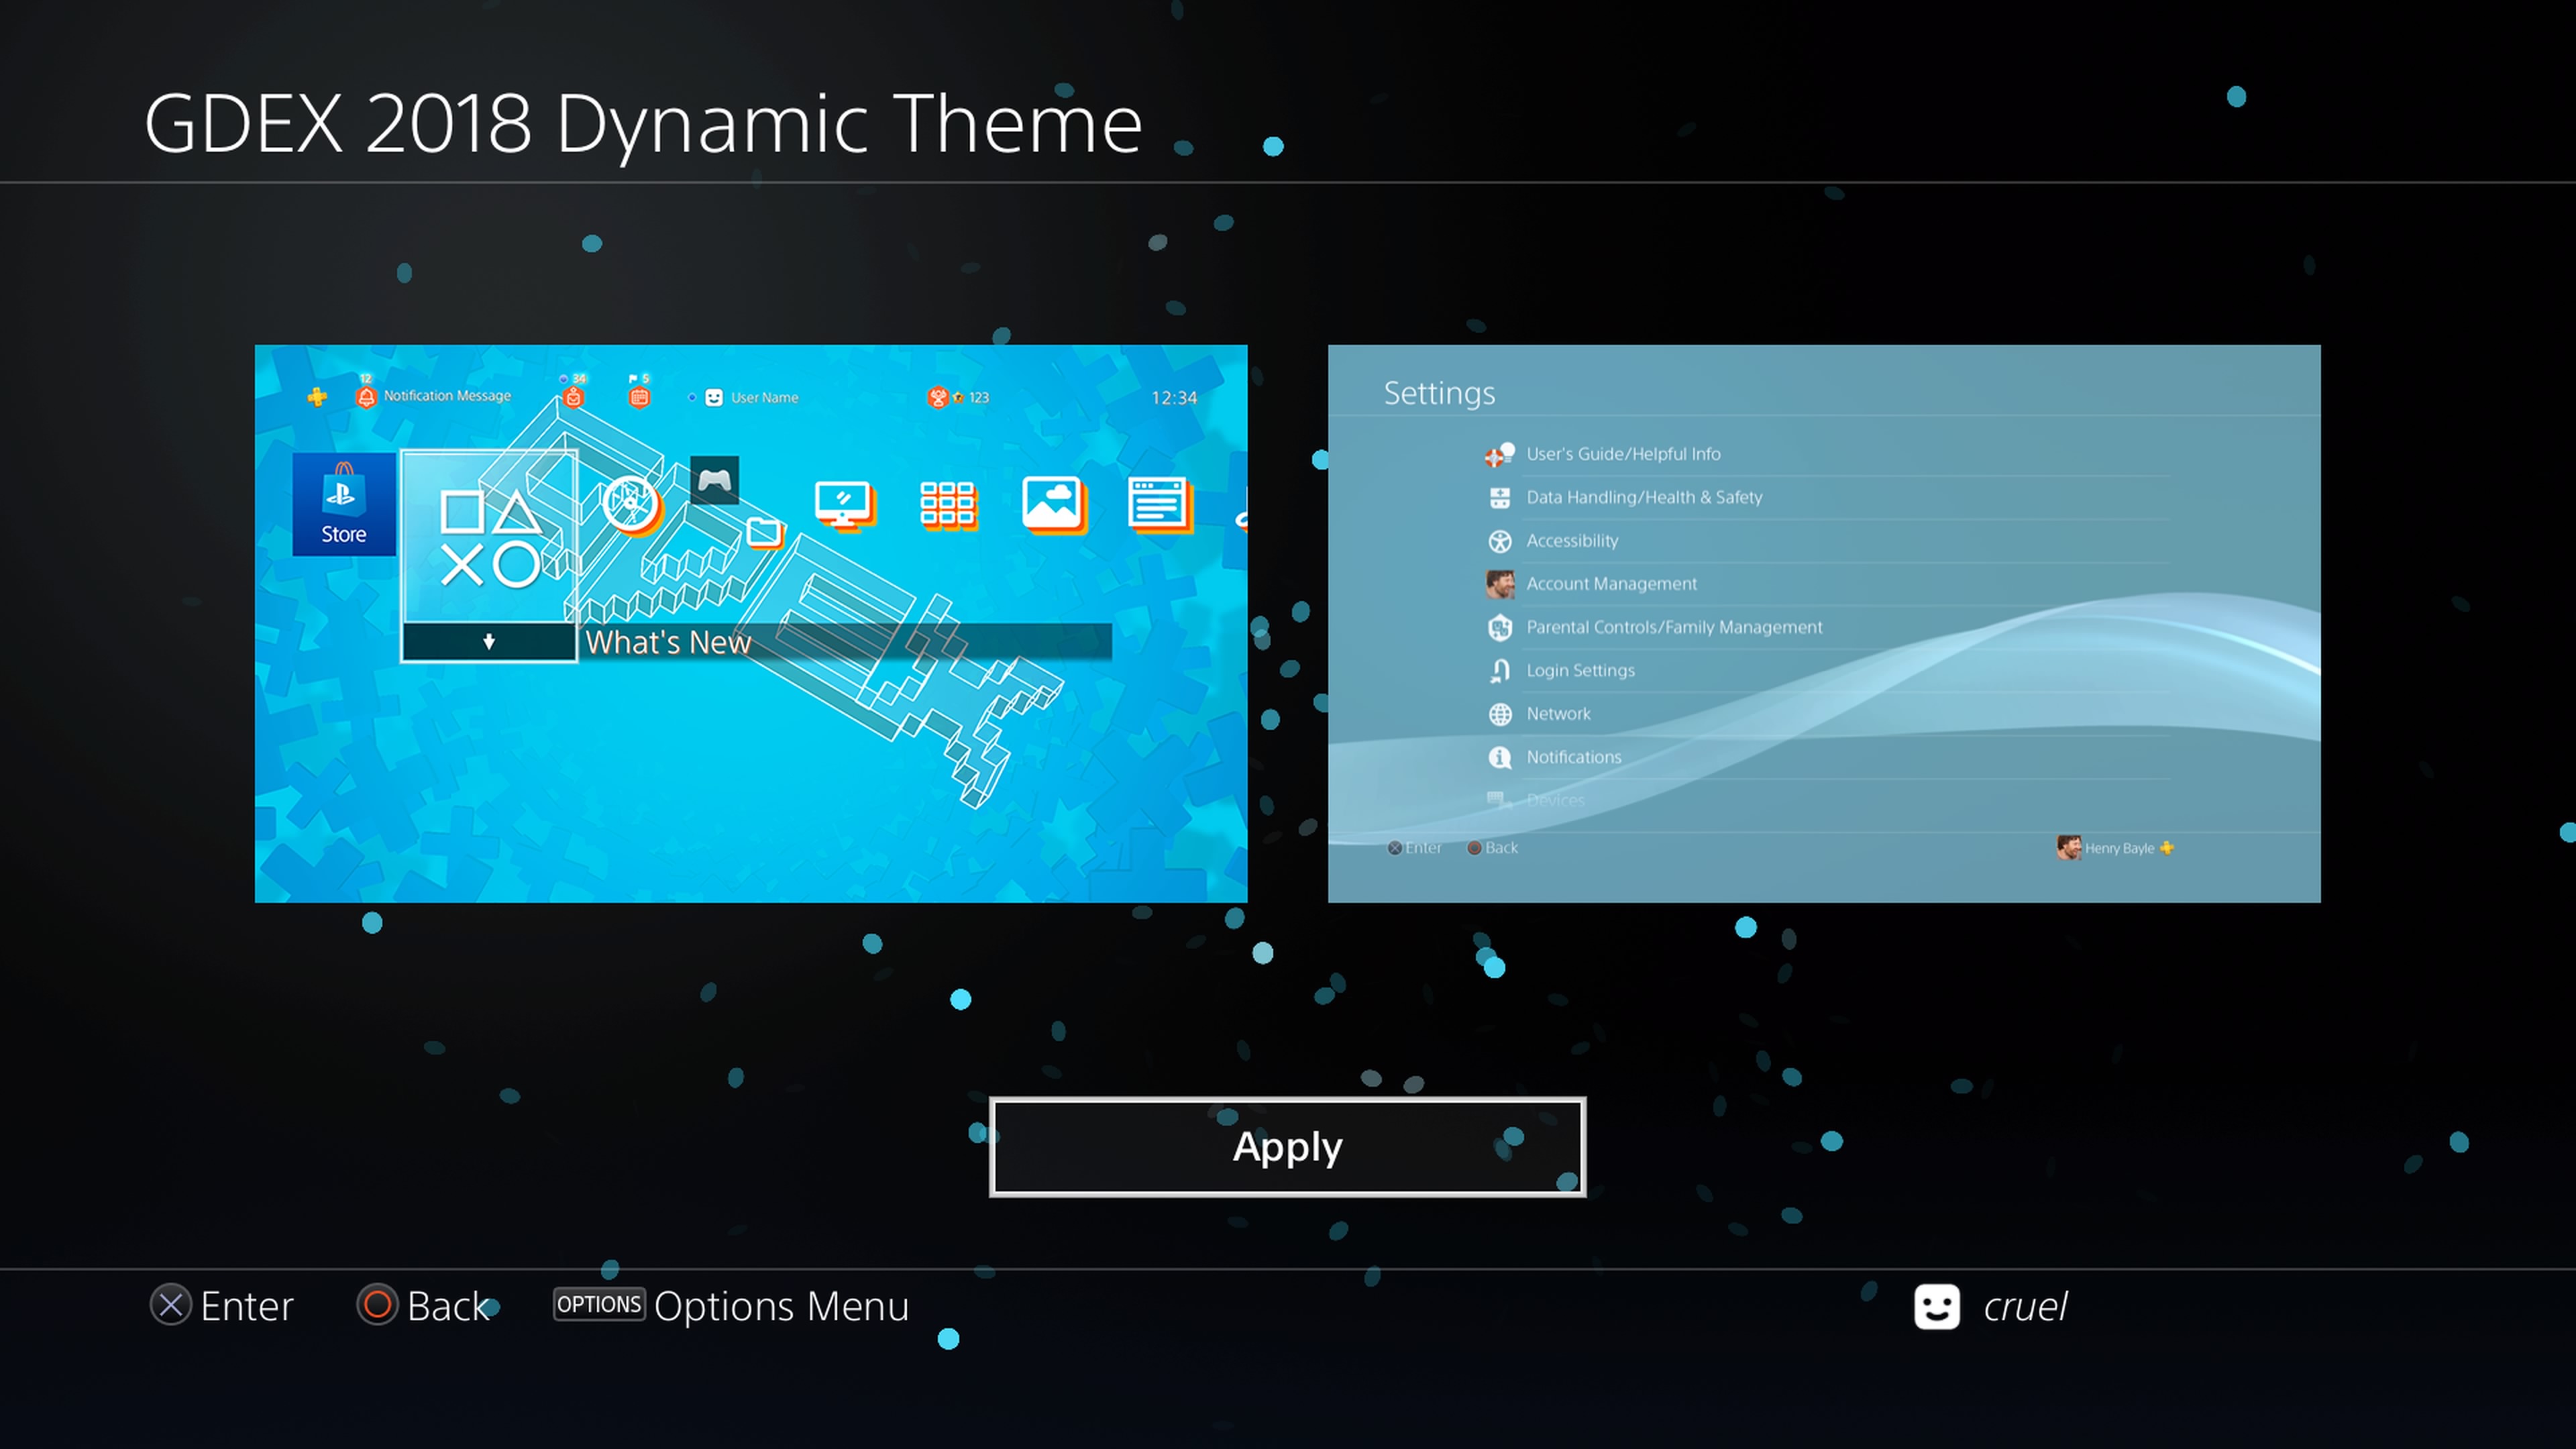Select the Settings screen theme preview
Image resolution: width=2576 pixels, height=1449 pixels.
pos(1824,623)
